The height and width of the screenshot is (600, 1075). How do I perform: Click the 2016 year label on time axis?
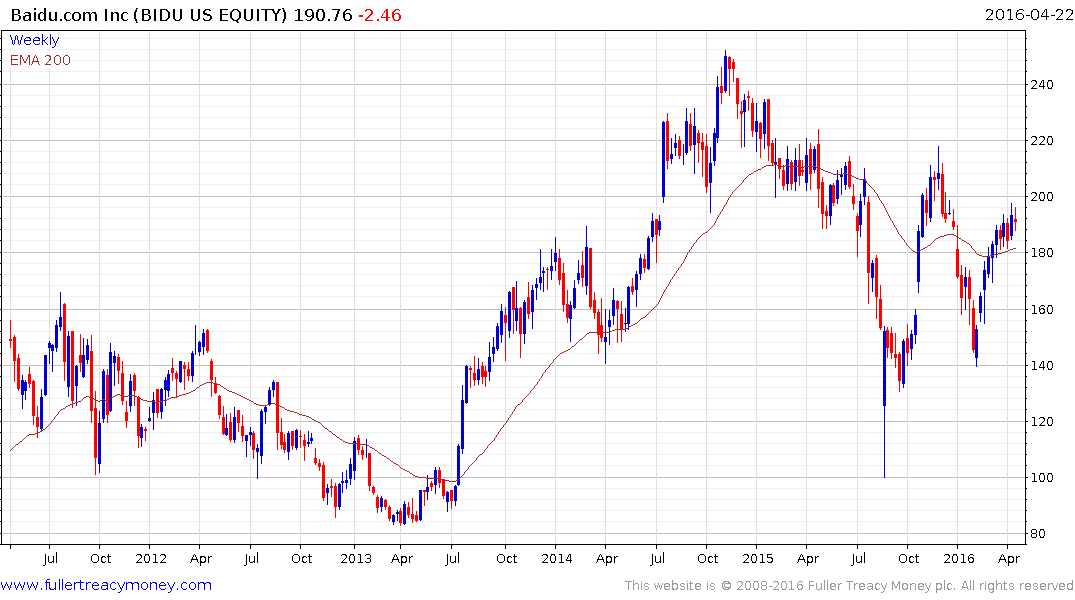[x=958, y=558]
